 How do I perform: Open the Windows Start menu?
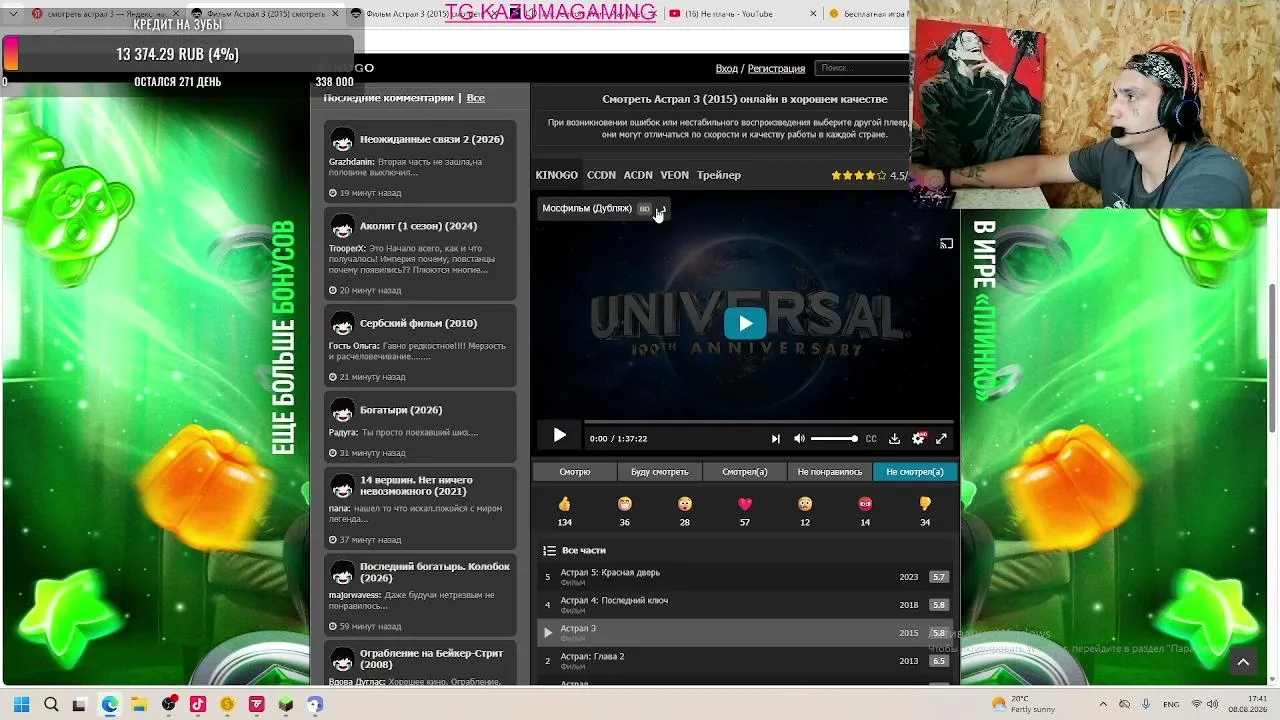pos(21,705)
